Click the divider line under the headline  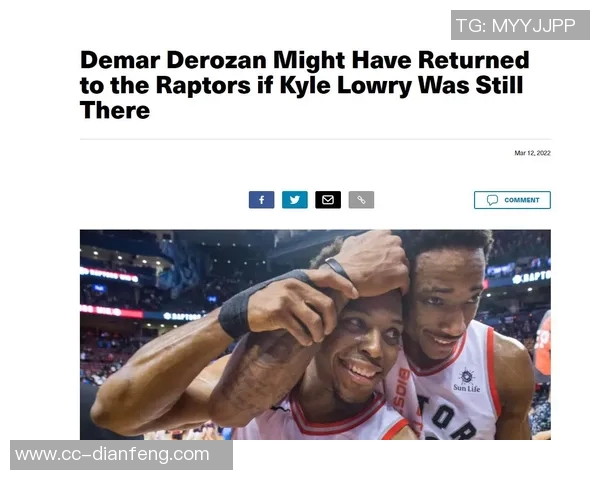[315, 139]
